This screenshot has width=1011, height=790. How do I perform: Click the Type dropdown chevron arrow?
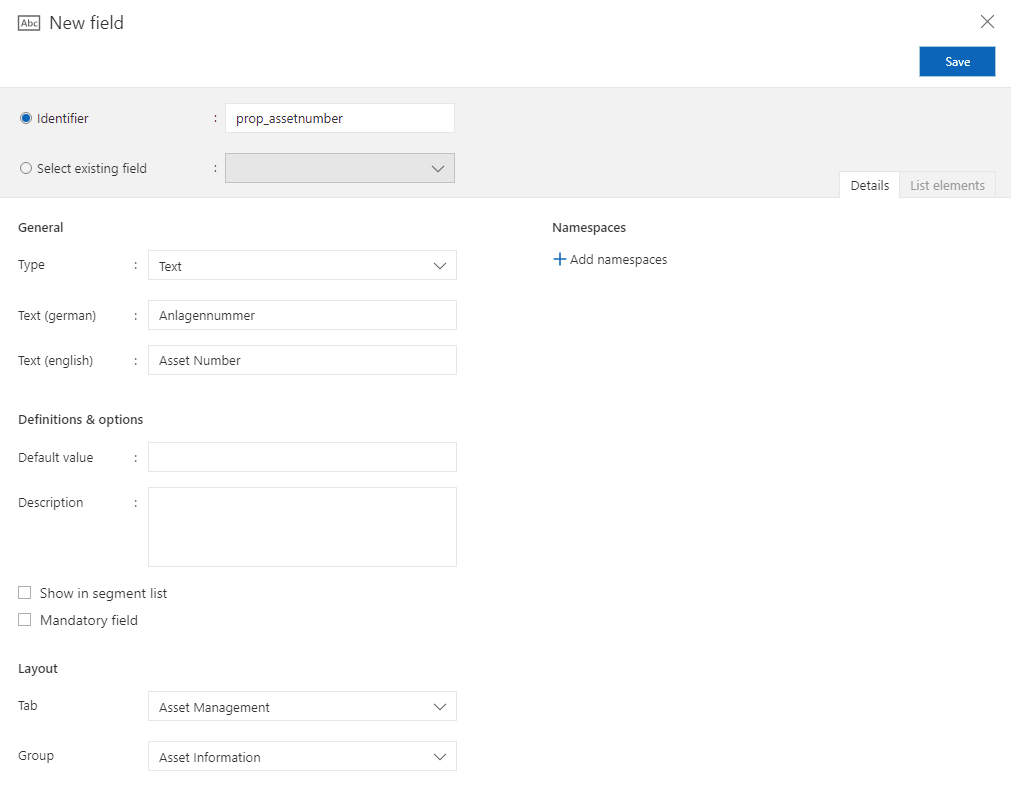pos(440,265)
